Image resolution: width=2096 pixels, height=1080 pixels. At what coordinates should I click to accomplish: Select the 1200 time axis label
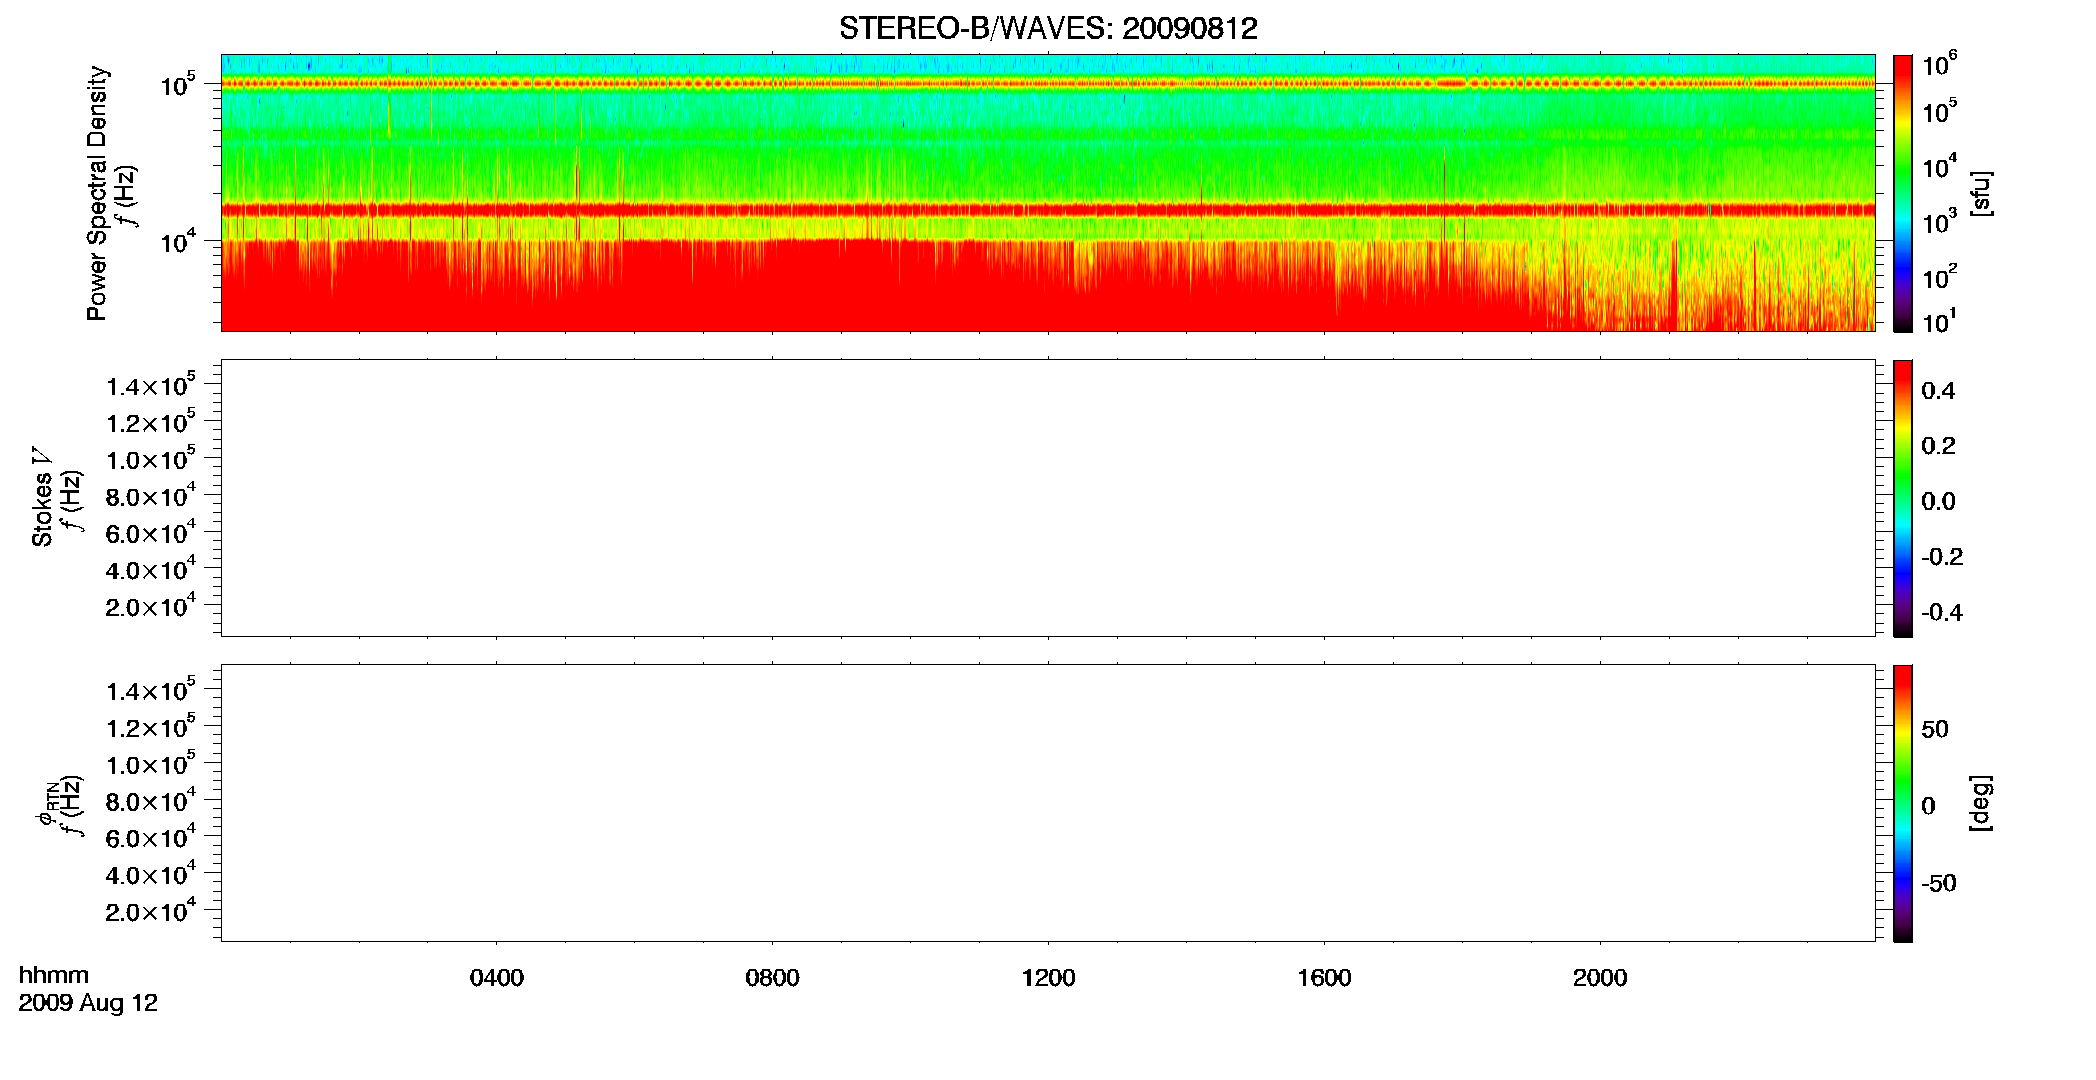[1048, 978]
